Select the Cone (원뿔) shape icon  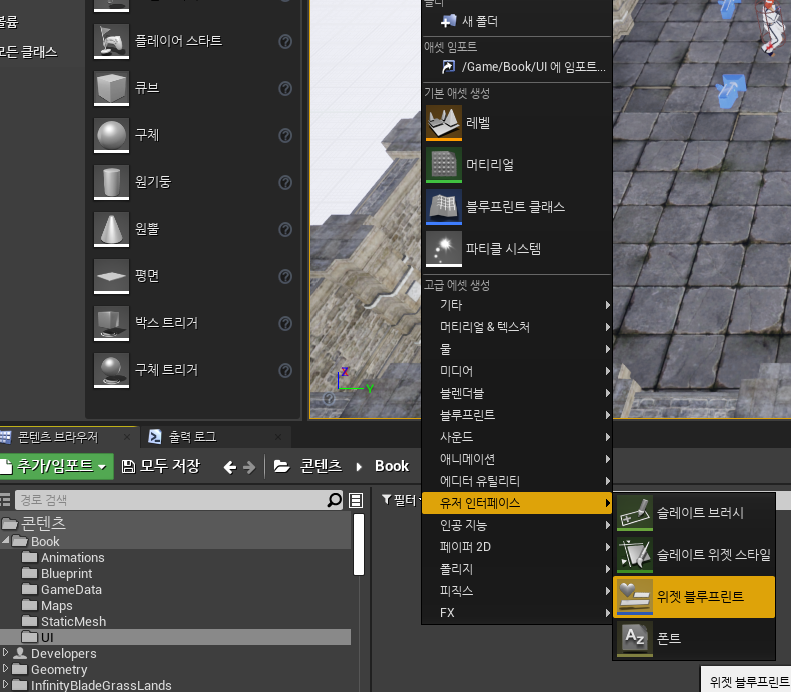111,229
